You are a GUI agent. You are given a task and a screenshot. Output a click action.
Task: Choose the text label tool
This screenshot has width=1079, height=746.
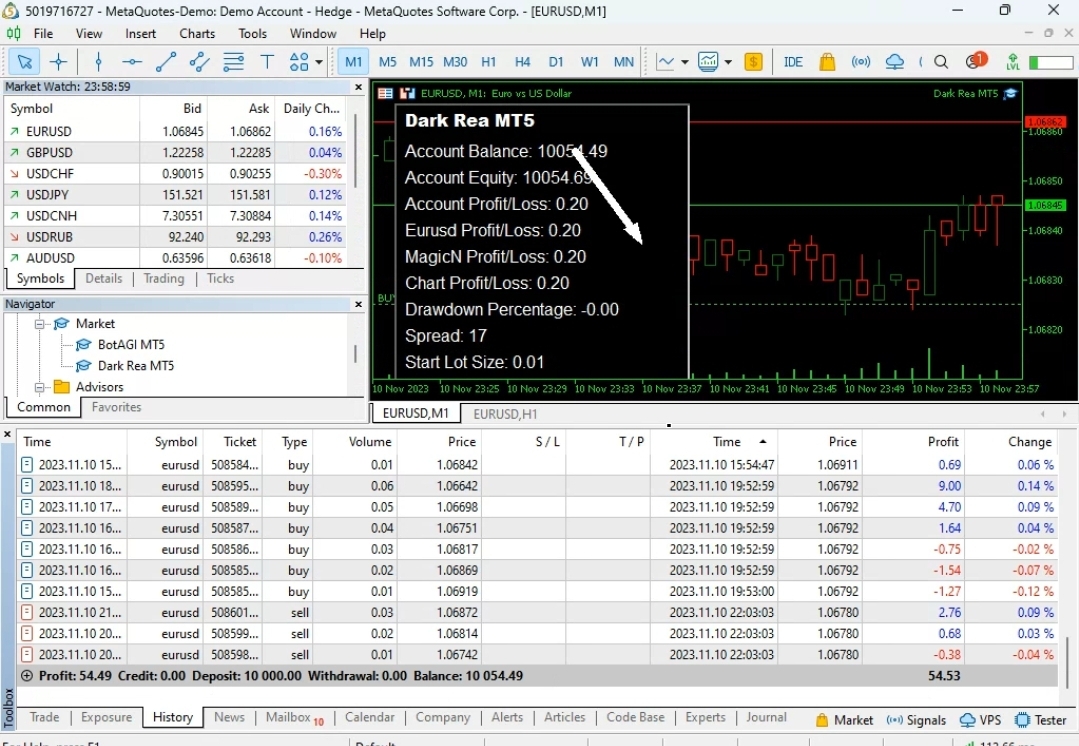click(267, 62)
